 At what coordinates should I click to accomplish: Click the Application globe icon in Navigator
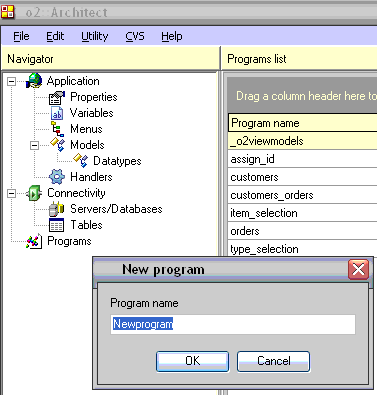pos(34,81)
